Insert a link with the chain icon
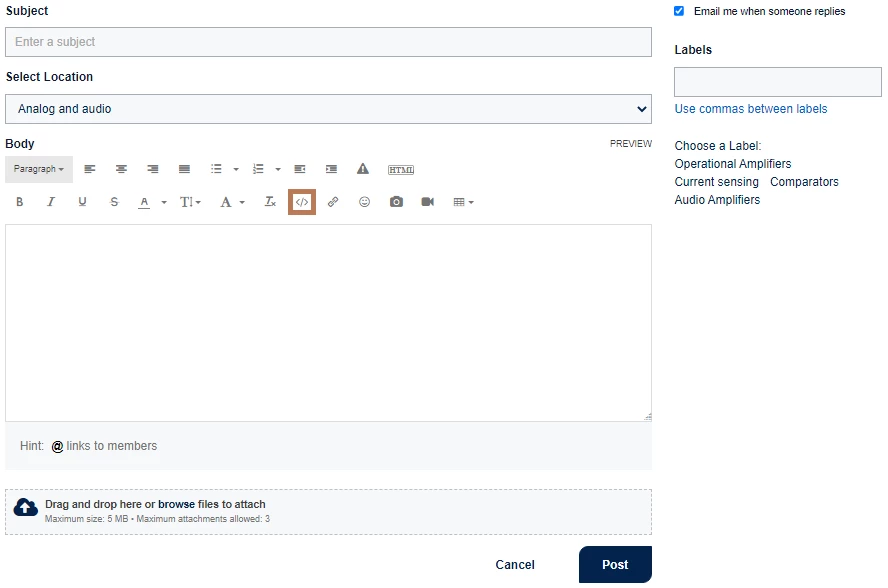This screenshot has width=888, height=588. tap(333, 202)
